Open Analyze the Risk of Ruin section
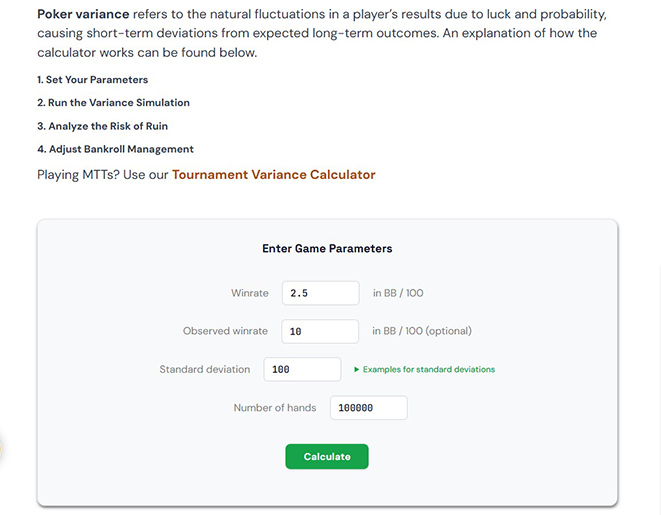Viewport: 661px width, 515px height. [x=102, y=125]
